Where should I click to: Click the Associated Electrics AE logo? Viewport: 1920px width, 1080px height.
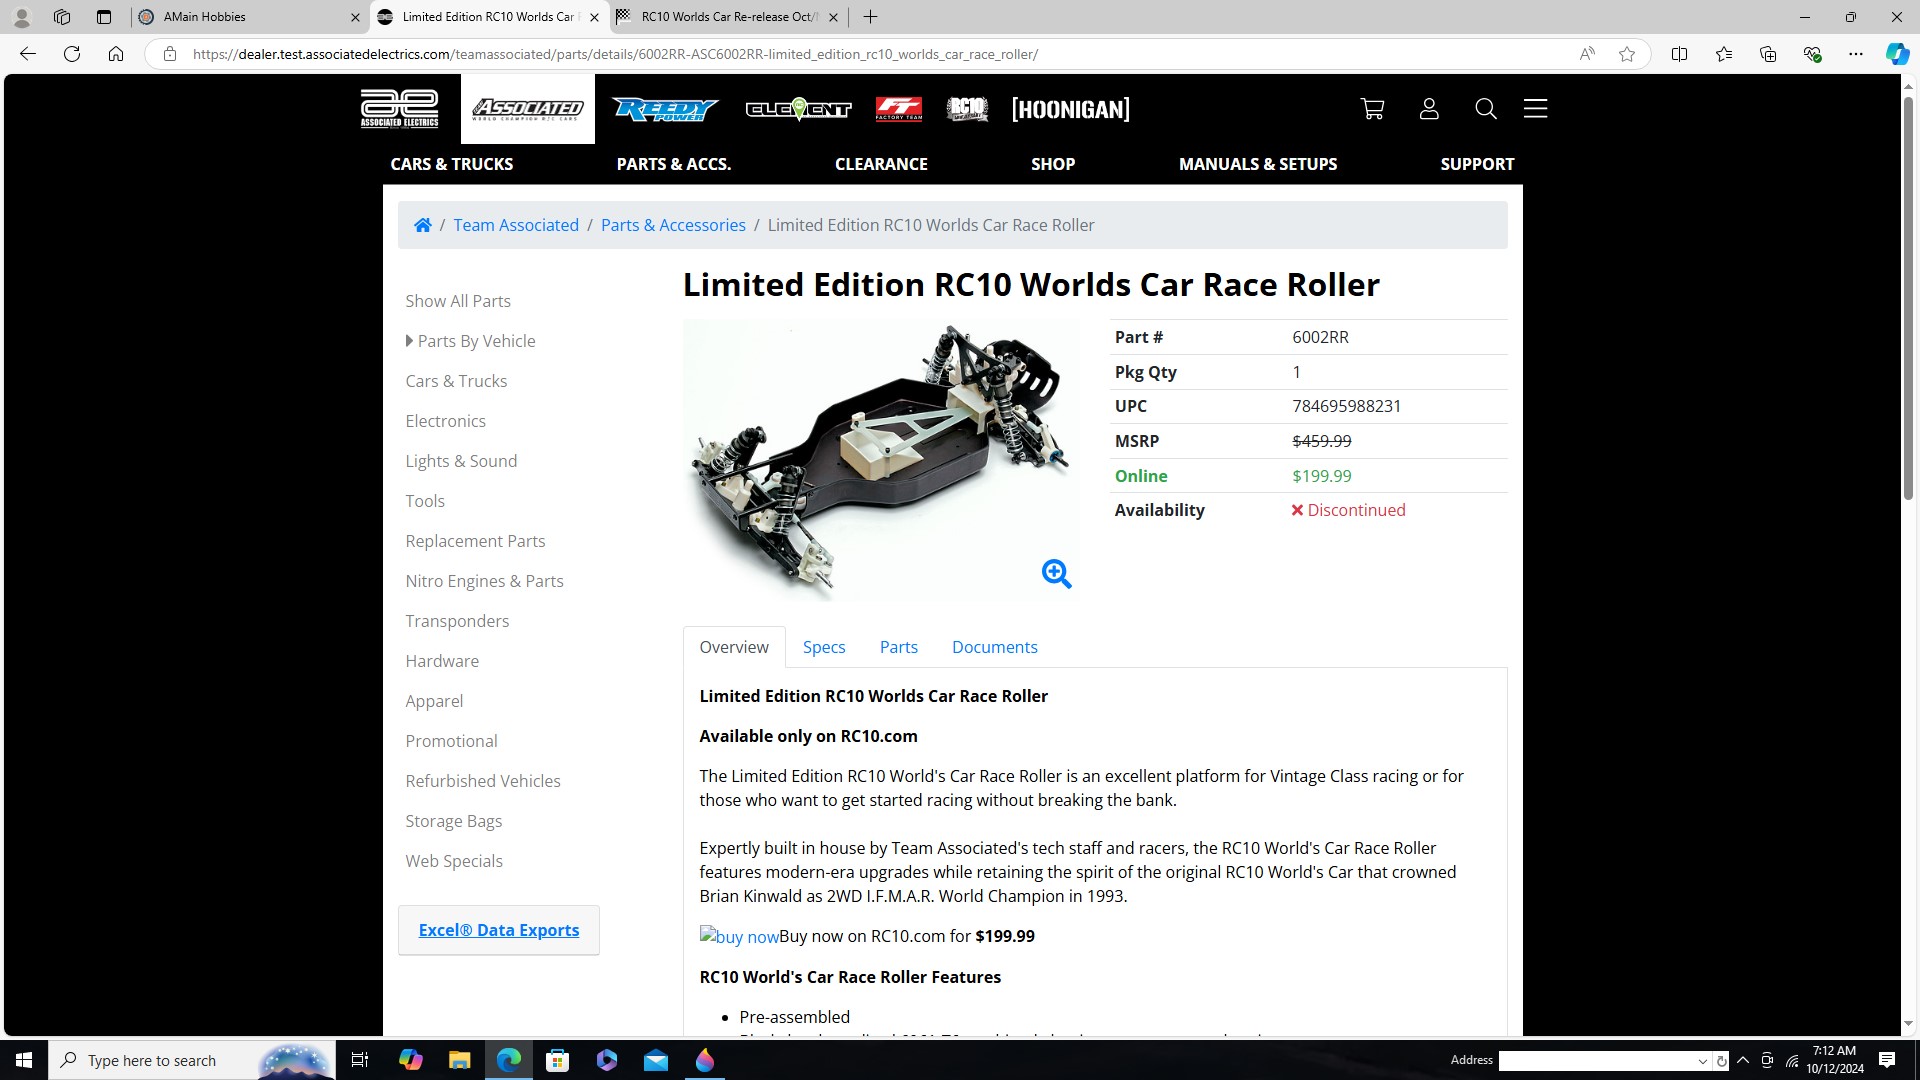[399, 109]
